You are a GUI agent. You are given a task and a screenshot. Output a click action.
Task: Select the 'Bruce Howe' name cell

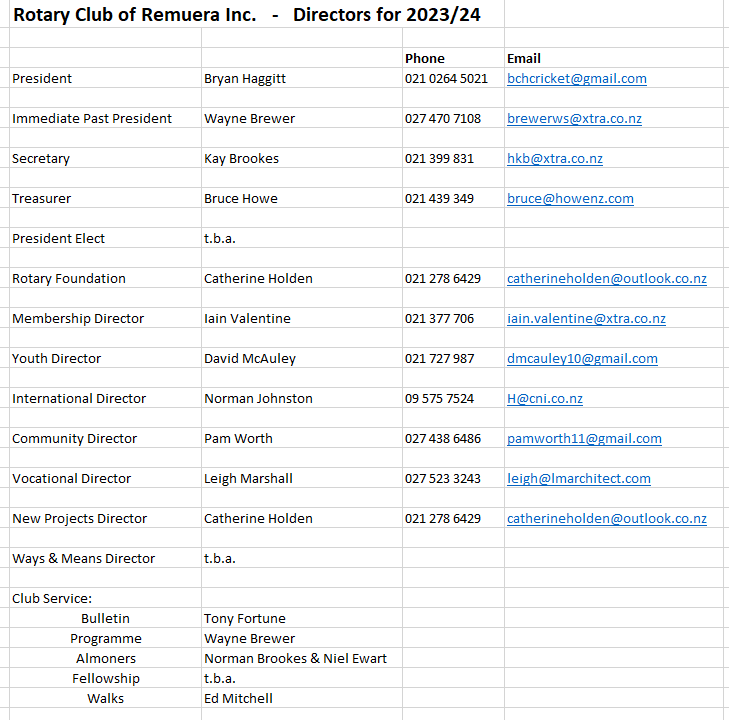click(302, 198)
